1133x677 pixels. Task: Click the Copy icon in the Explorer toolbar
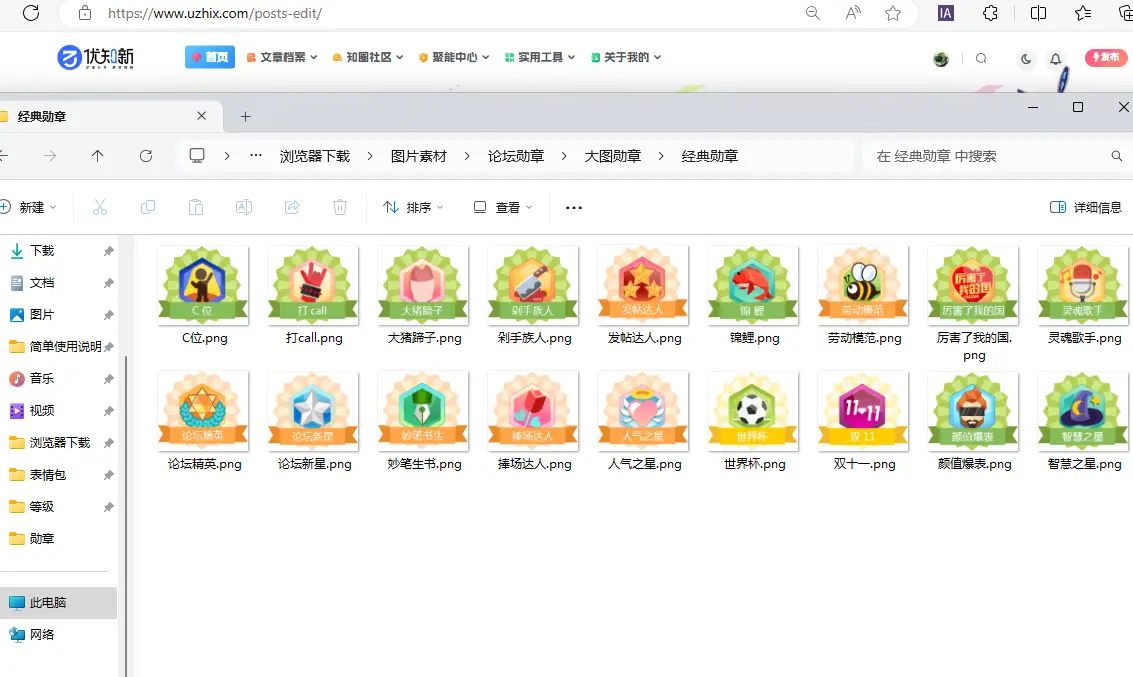147,207
